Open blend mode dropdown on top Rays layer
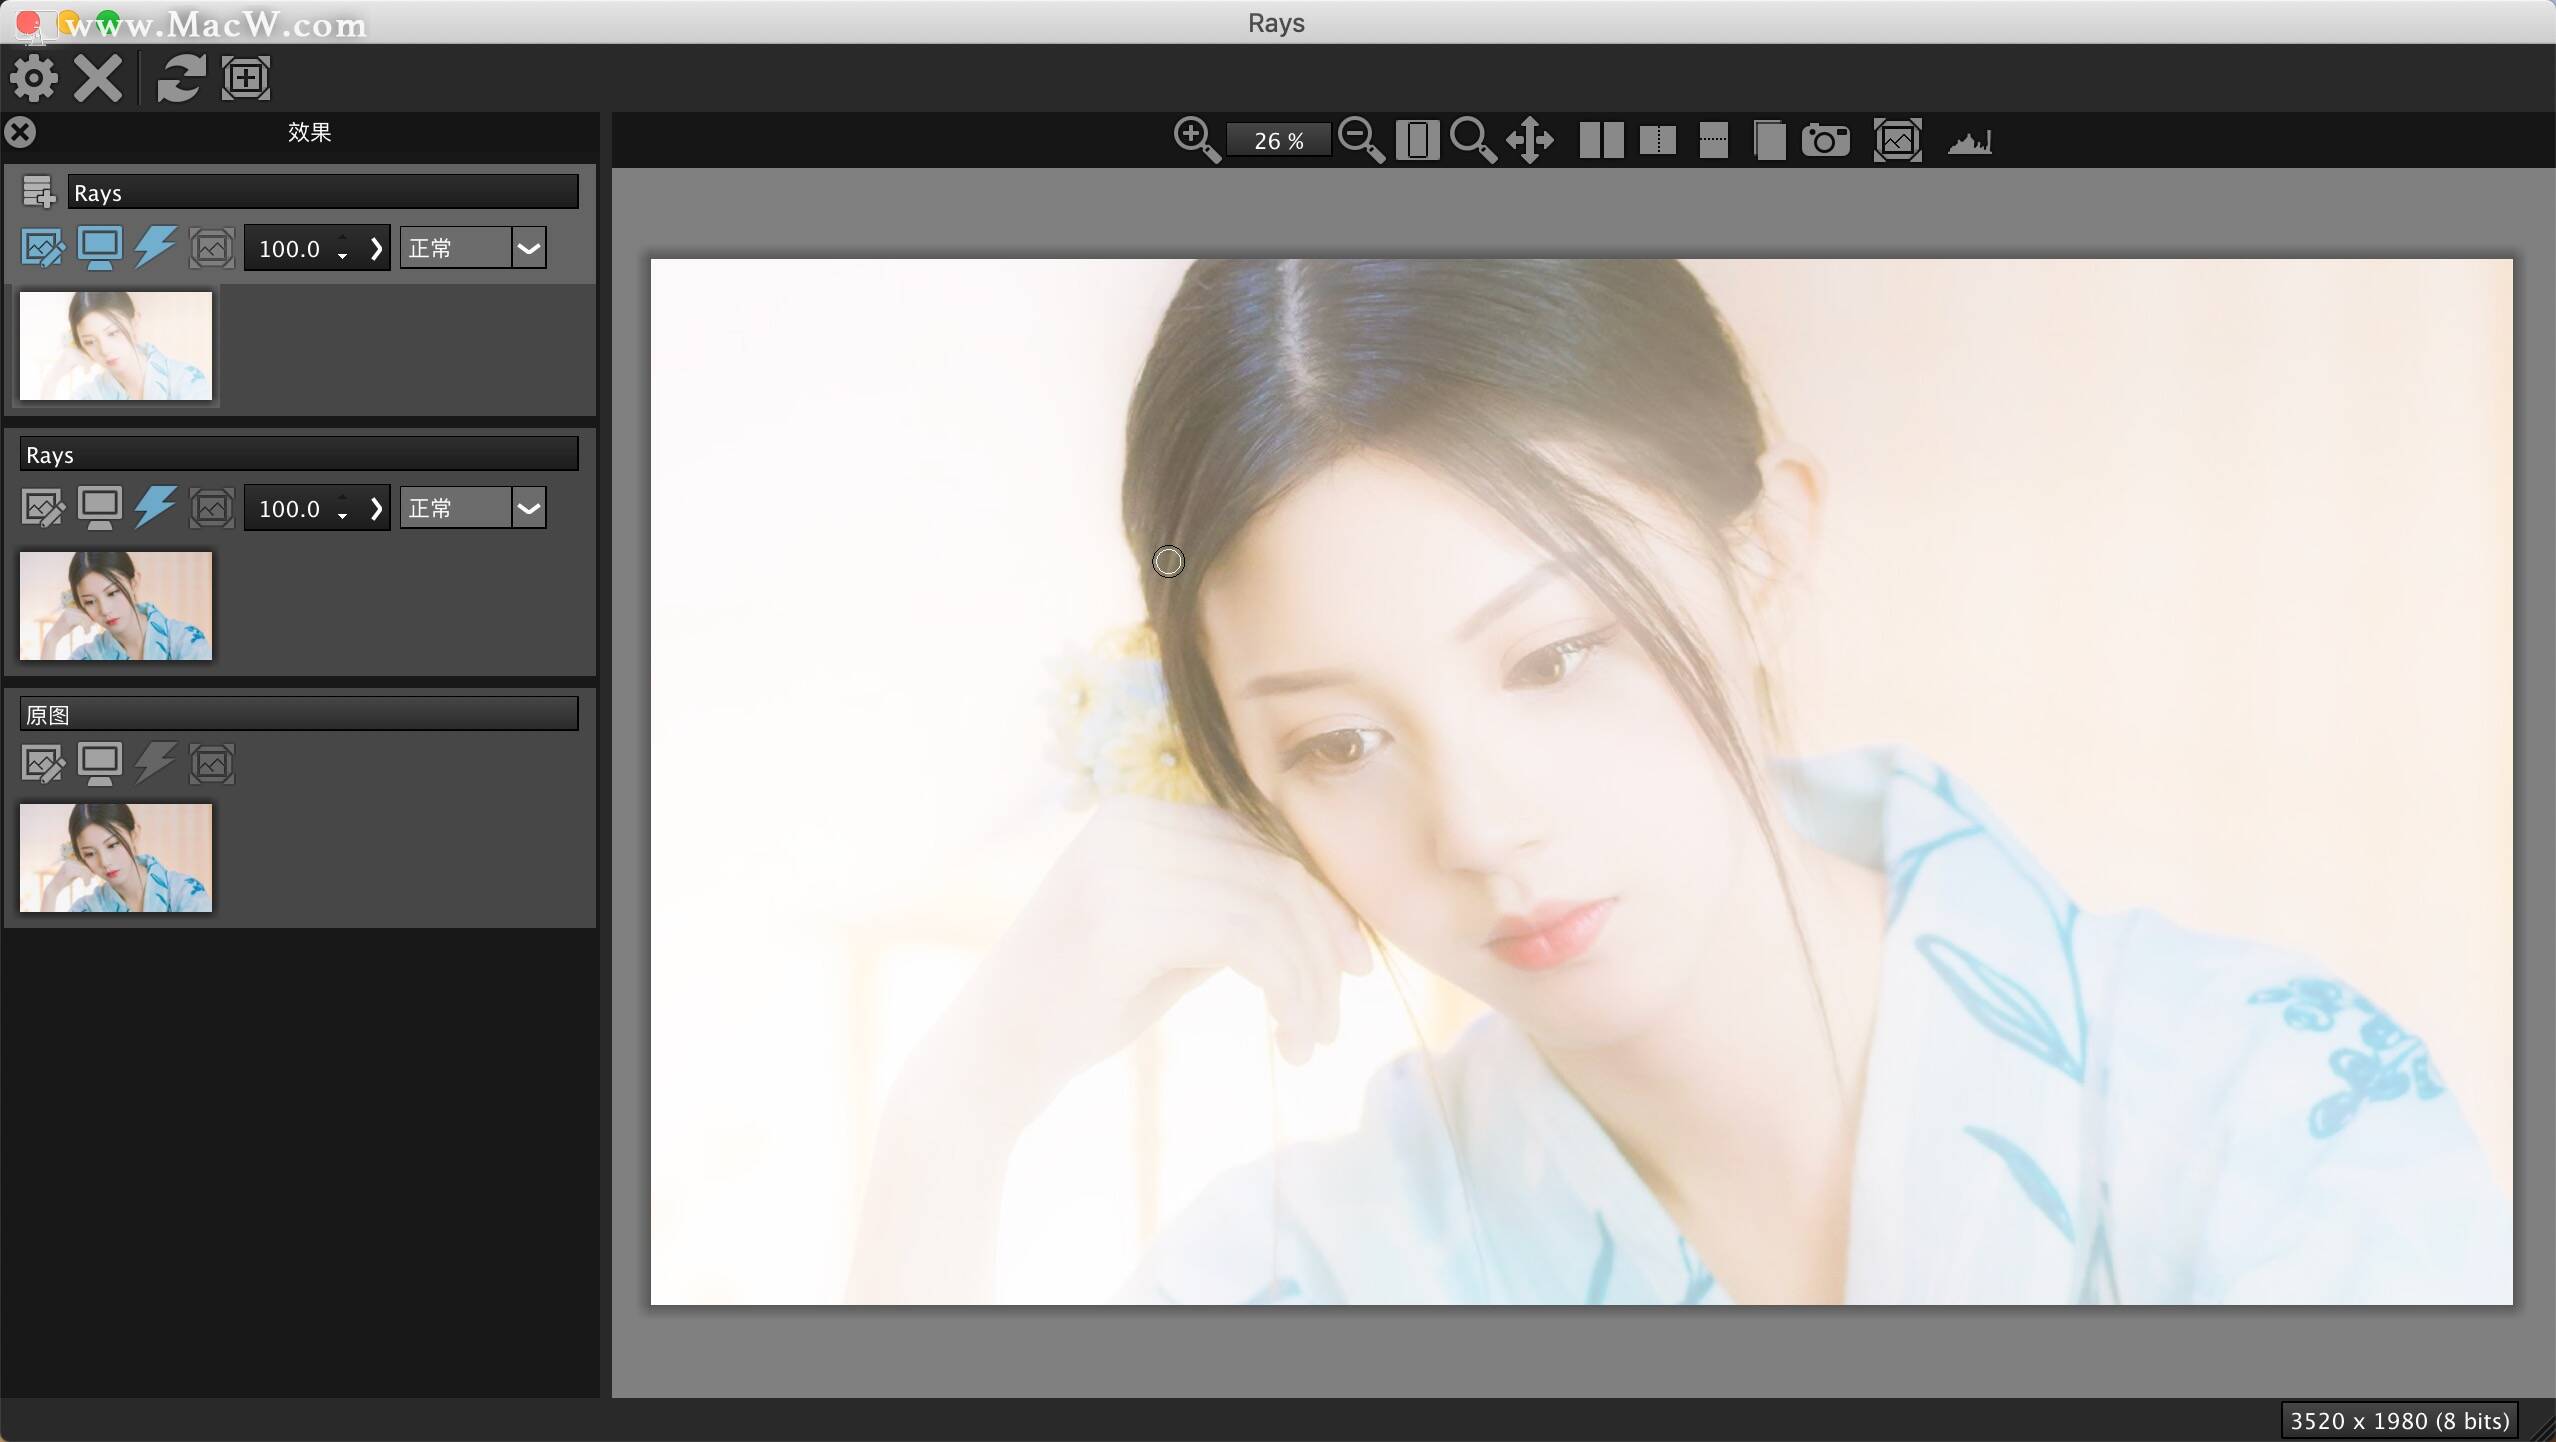Viewport: 2556px width, 1442px height. 529,248
